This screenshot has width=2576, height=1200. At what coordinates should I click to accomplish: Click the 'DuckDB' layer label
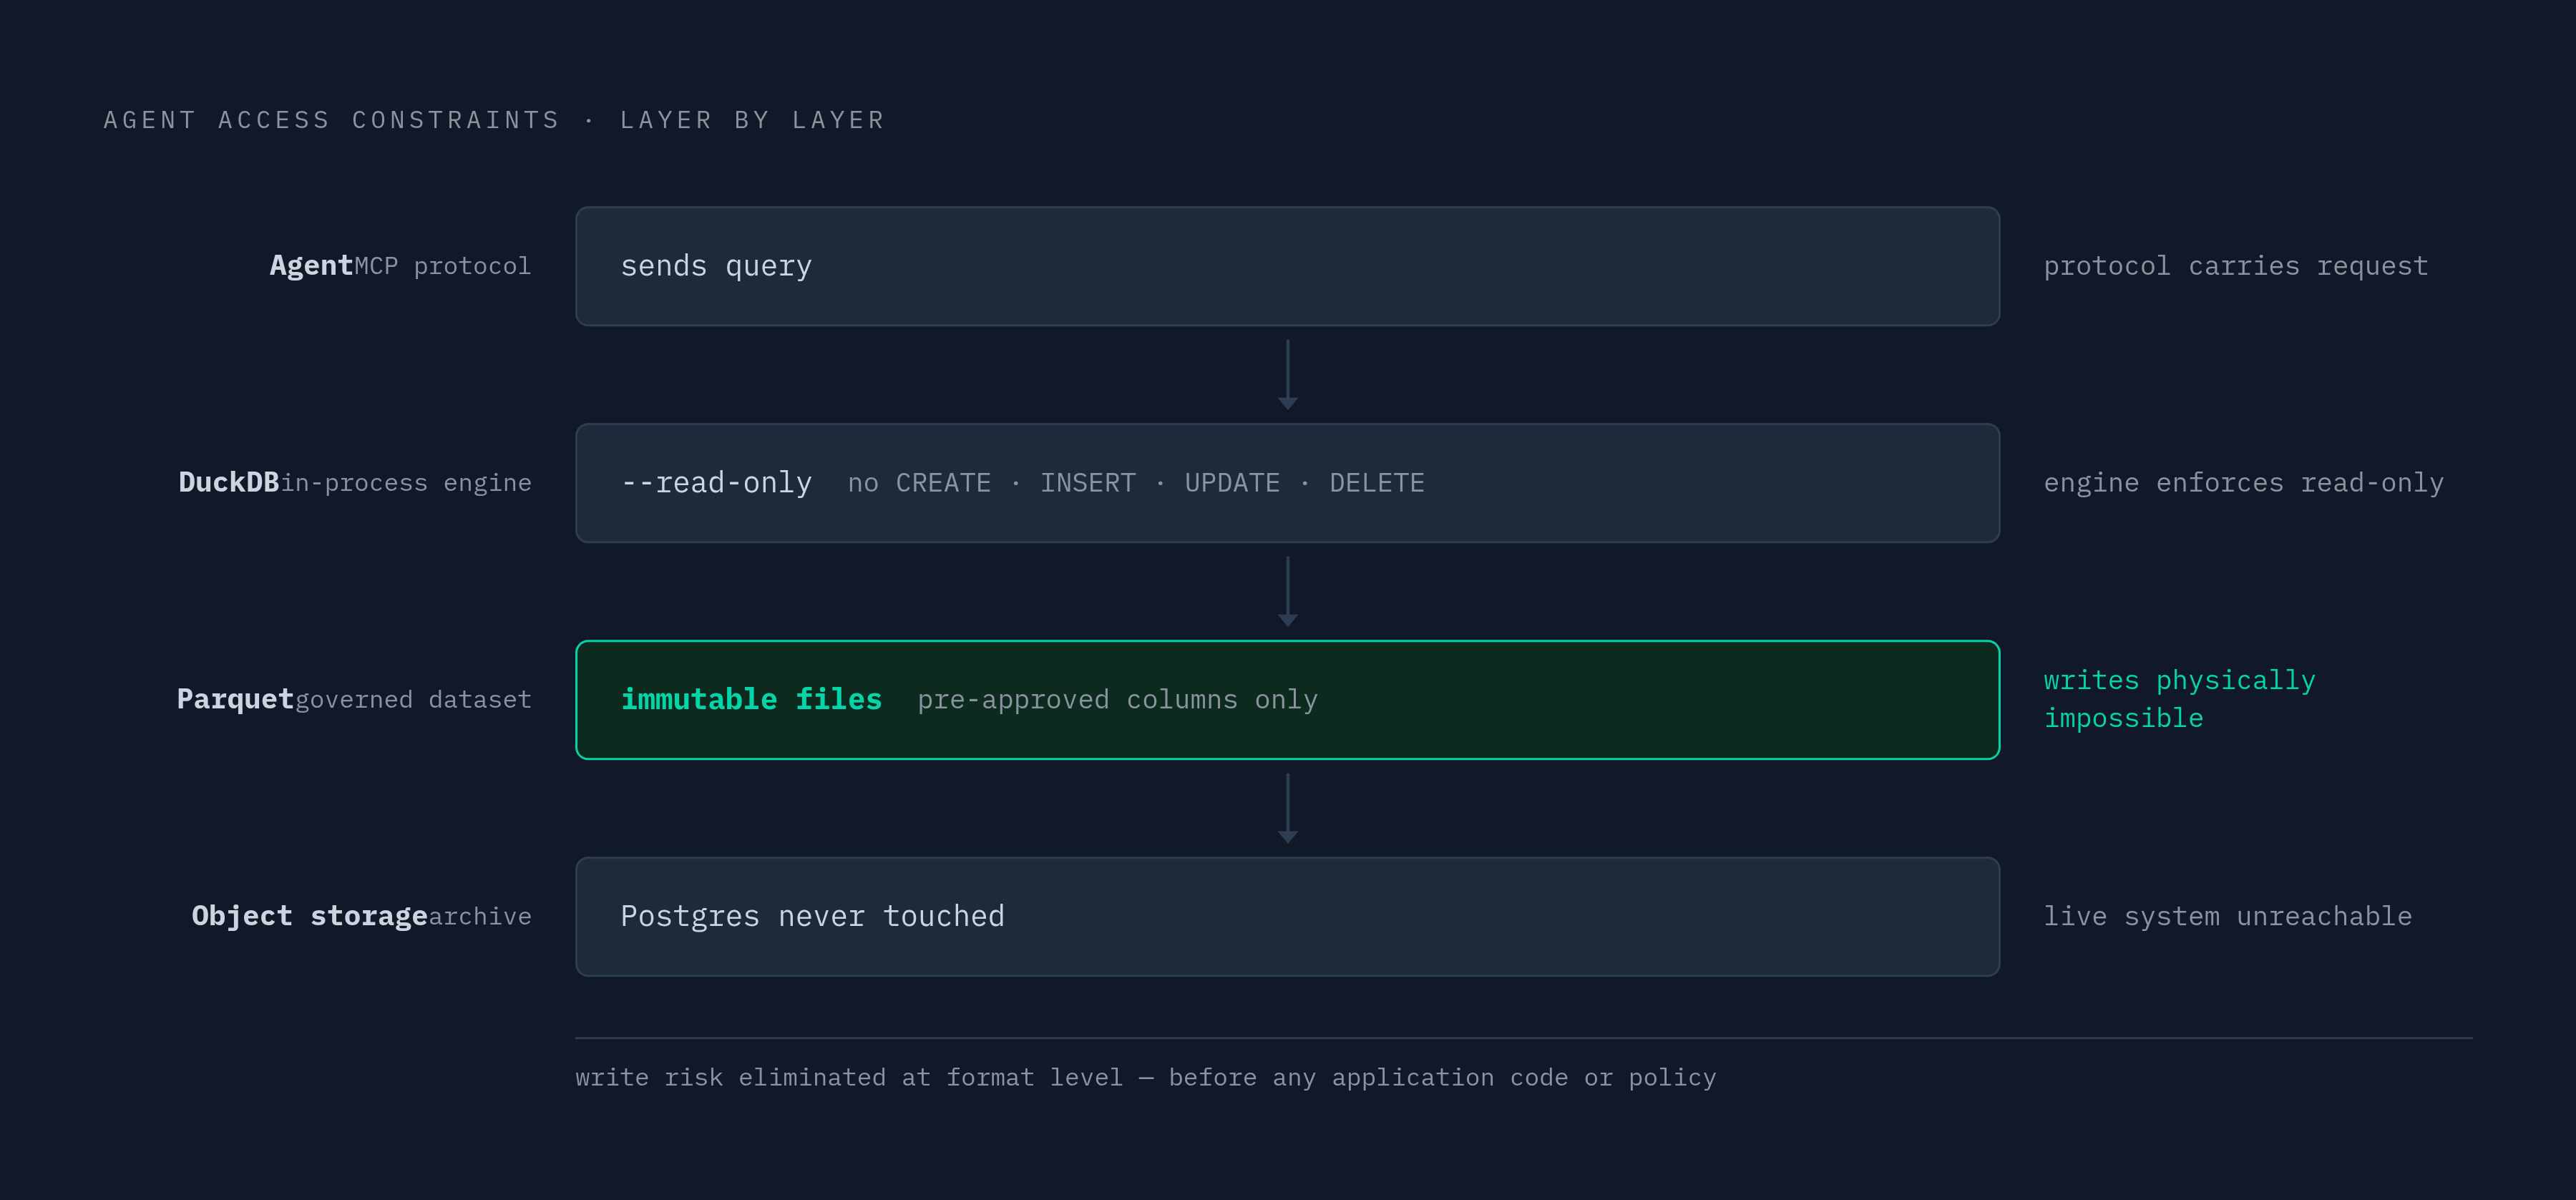[x=229, y=483]
